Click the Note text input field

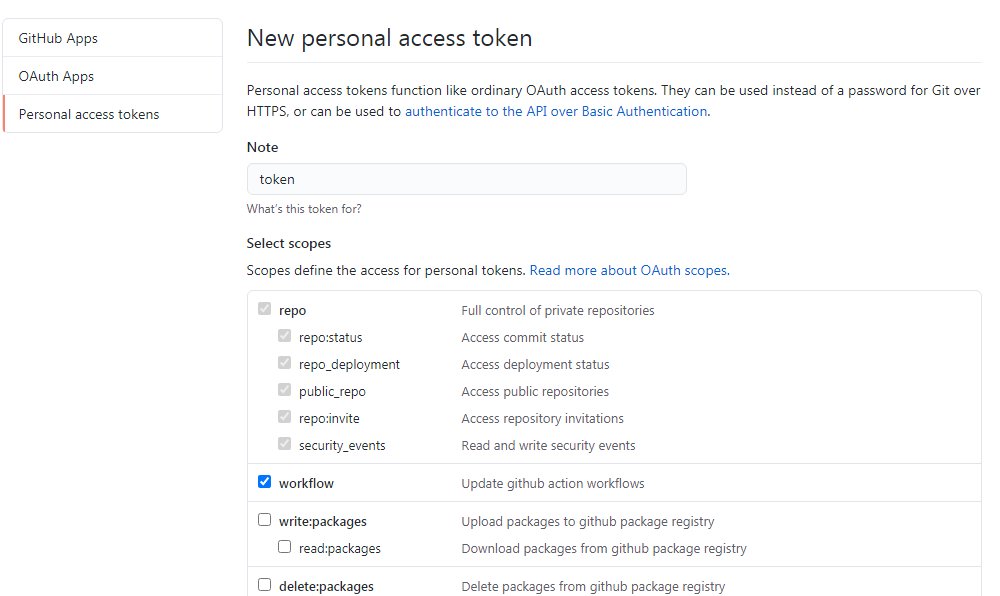(x=466, y=179)
